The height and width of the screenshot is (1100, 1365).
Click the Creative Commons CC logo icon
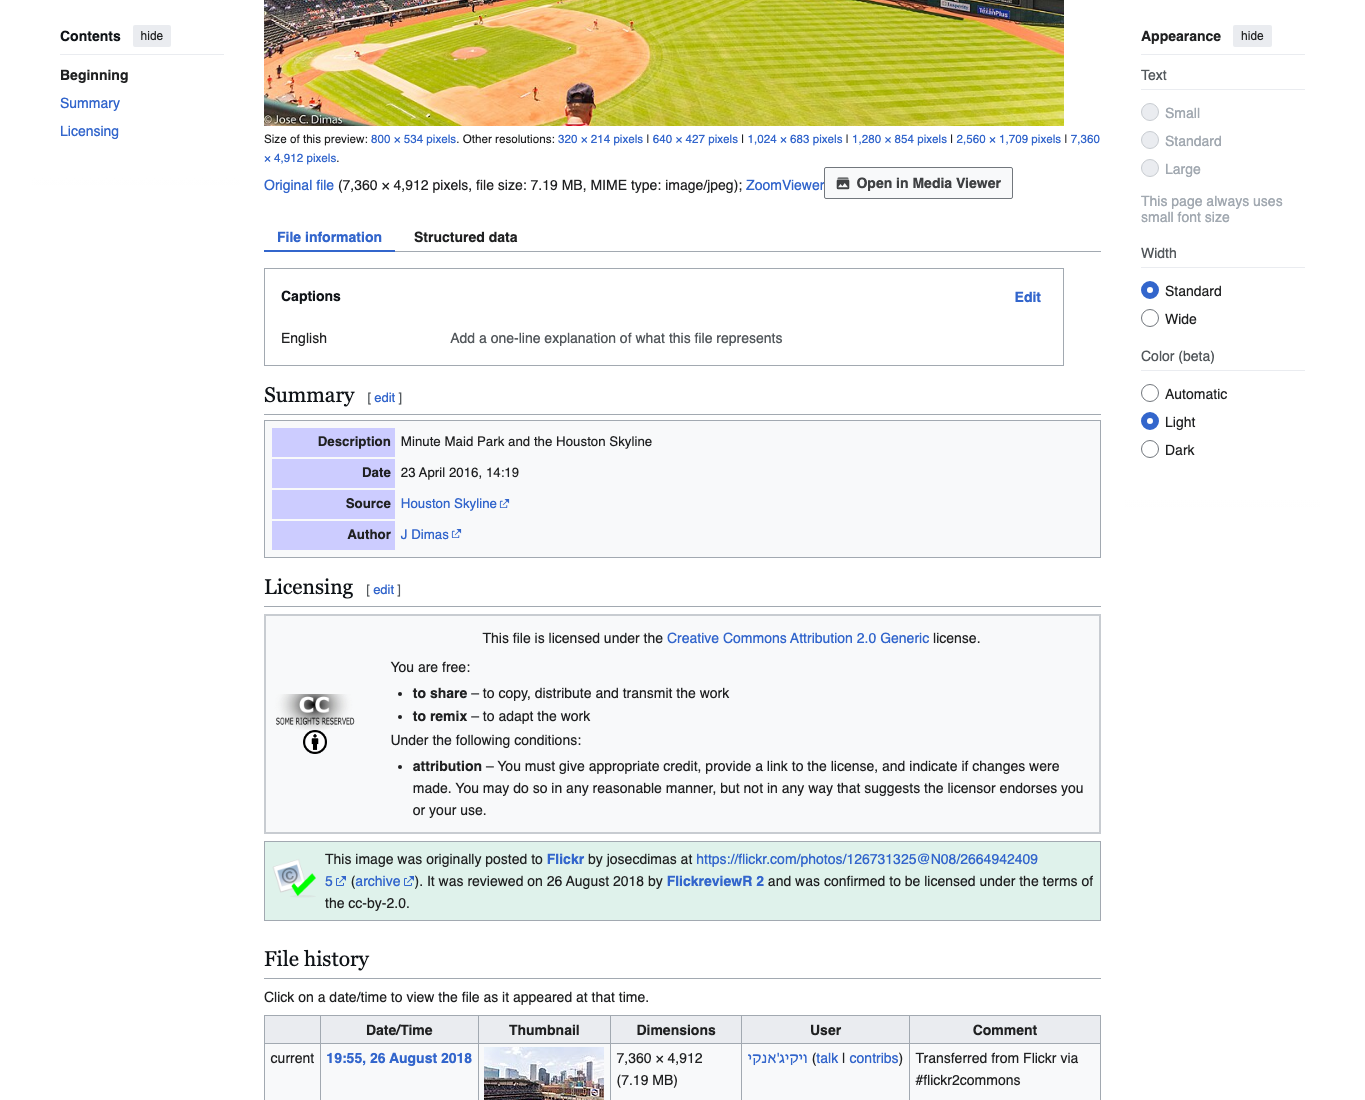coord(315,709)
